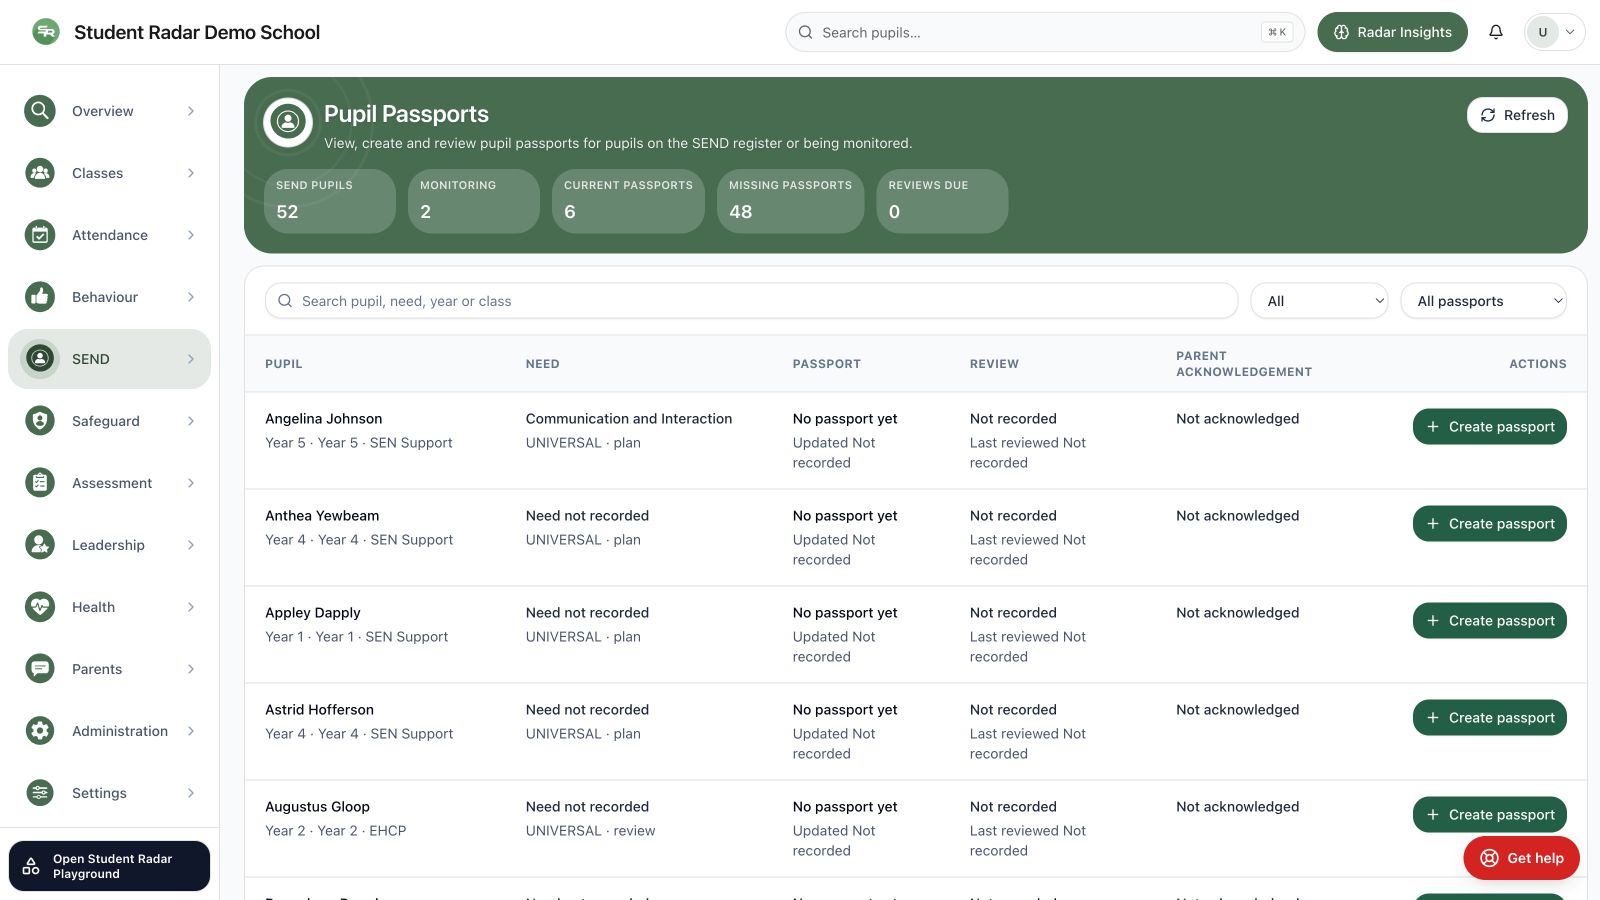Open the All filter dropdown
1600x900 pixels.
(x=1319, y=301)
